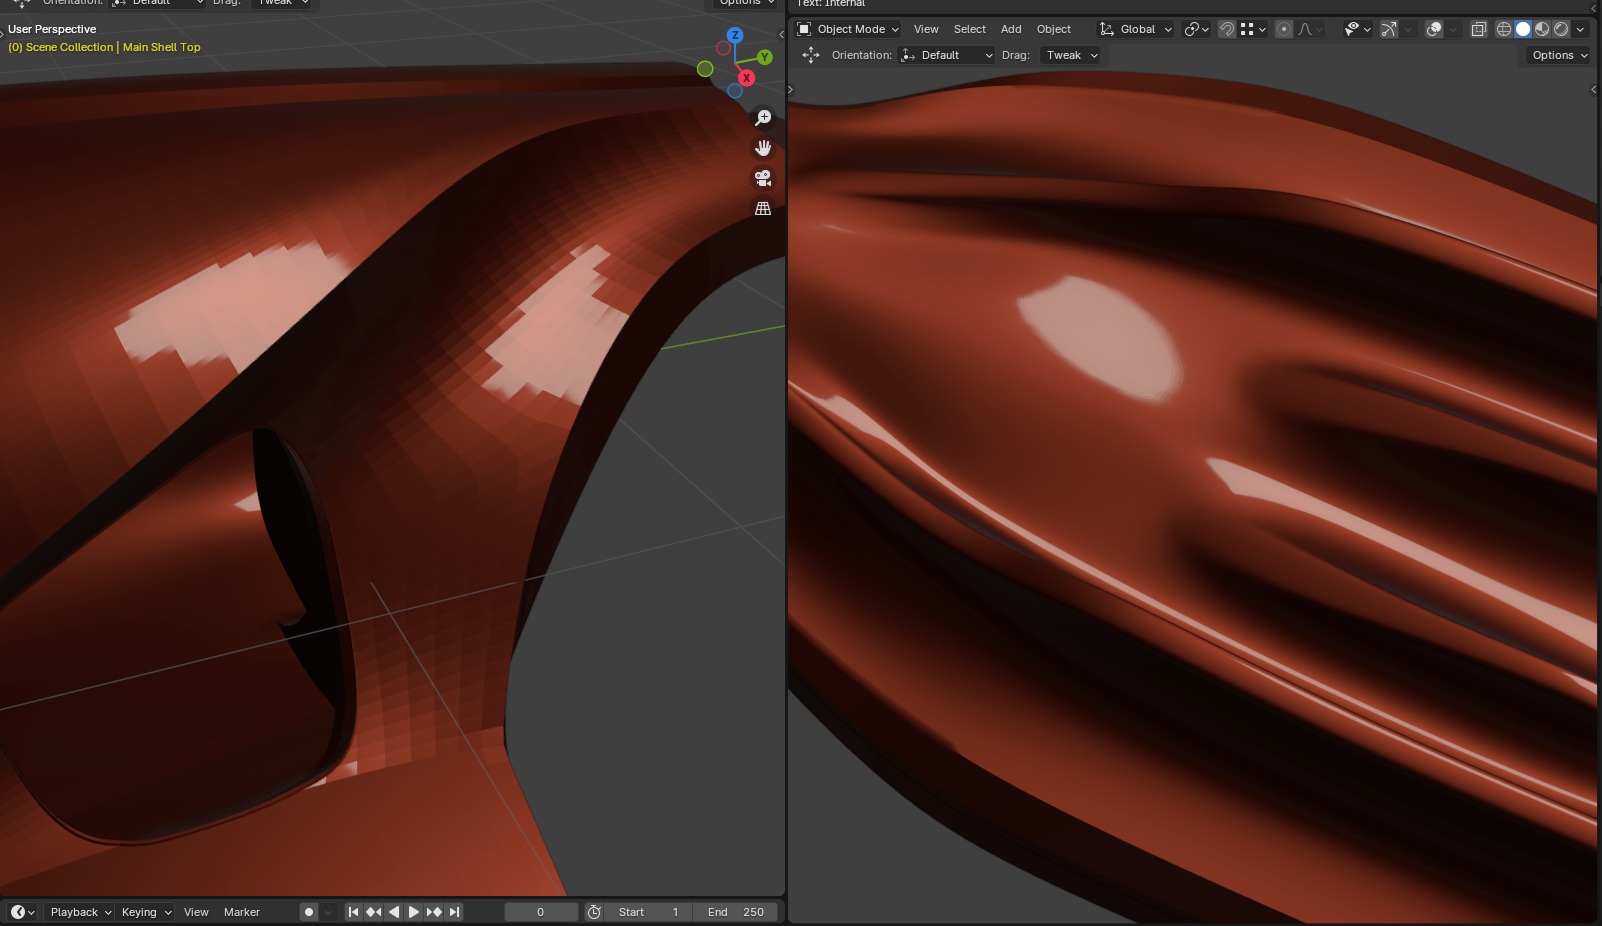Jump to next keyframe

pos(434,912)
